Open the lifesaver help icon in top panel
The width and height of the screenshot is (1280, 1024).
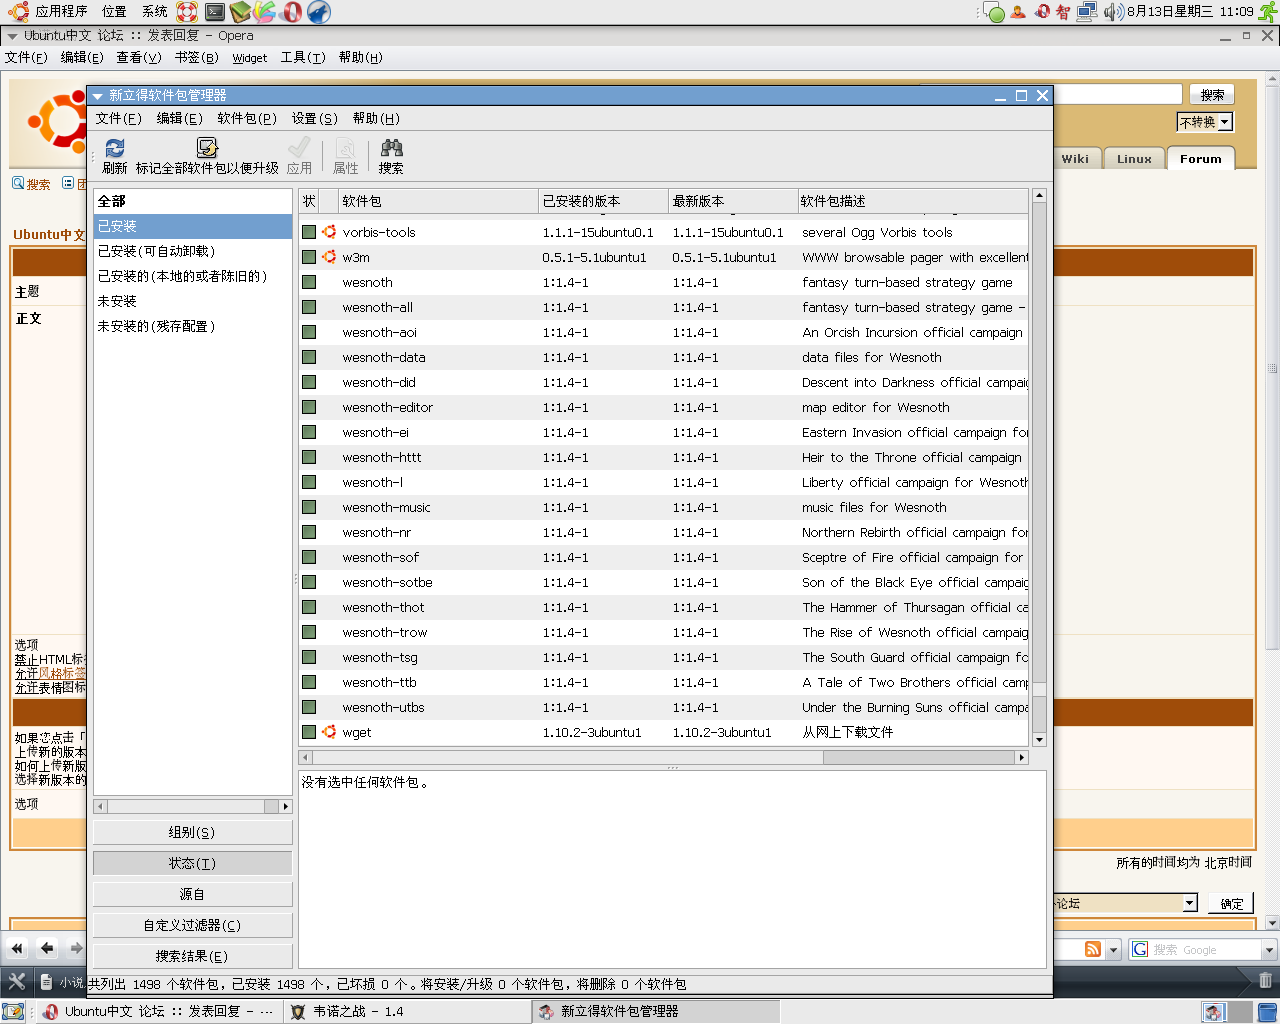[x=187, y=12]
